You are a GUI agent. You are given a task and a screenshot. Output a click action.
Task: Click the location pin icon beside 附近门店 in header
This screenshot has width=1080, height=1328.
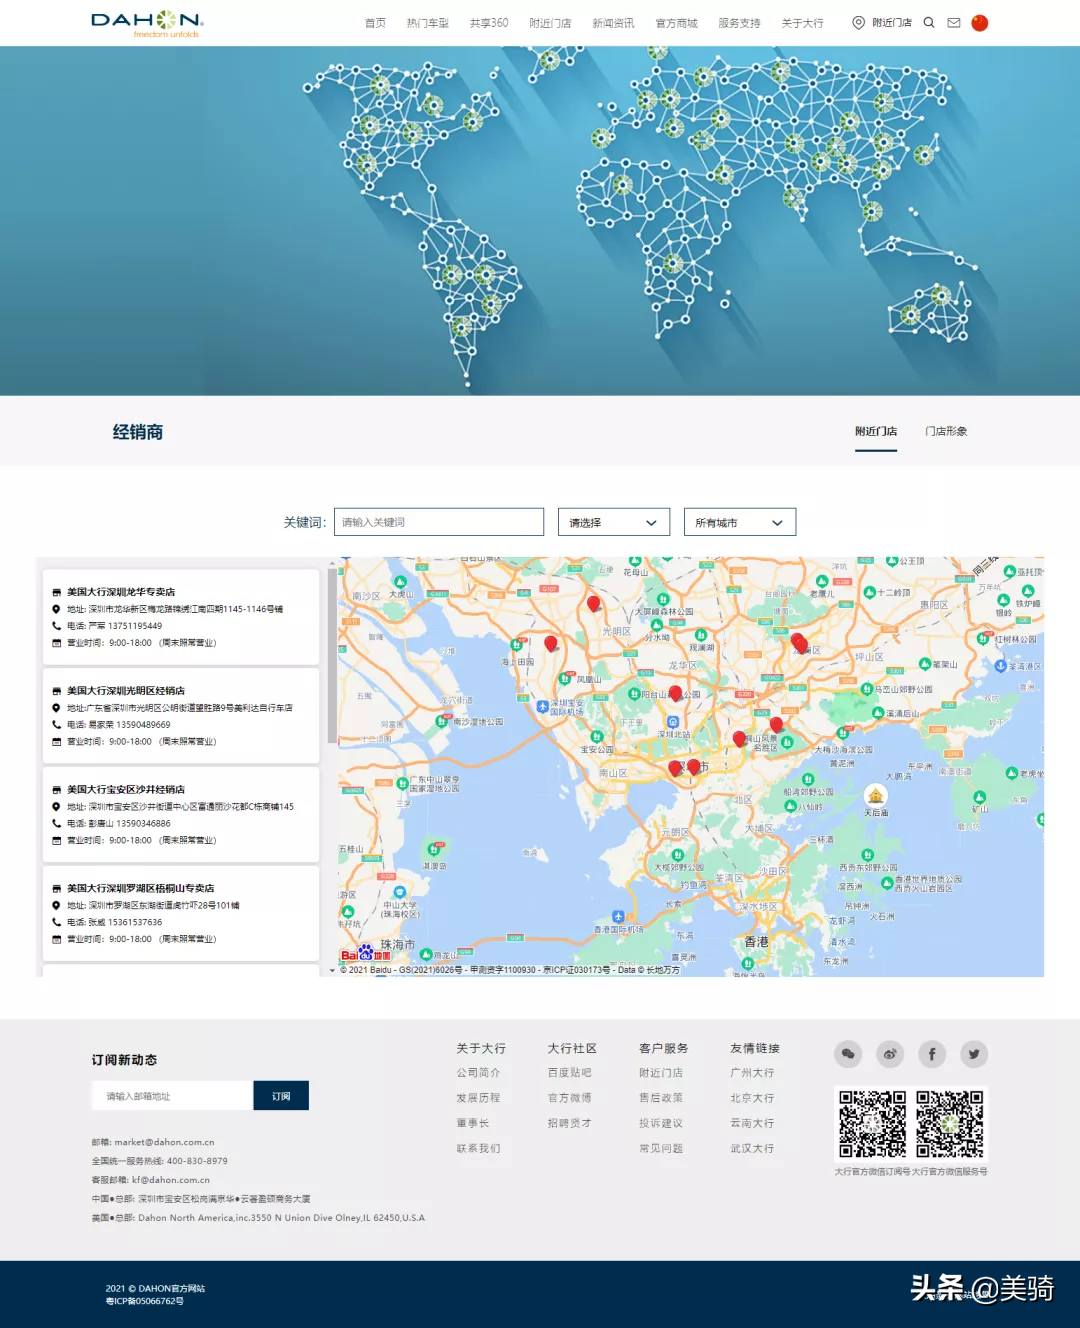858,22
